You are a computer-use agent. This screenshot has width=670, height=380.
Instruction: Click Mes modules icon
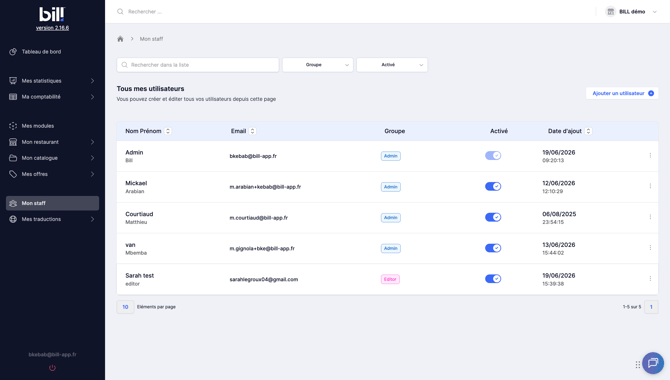coord(13,126)
